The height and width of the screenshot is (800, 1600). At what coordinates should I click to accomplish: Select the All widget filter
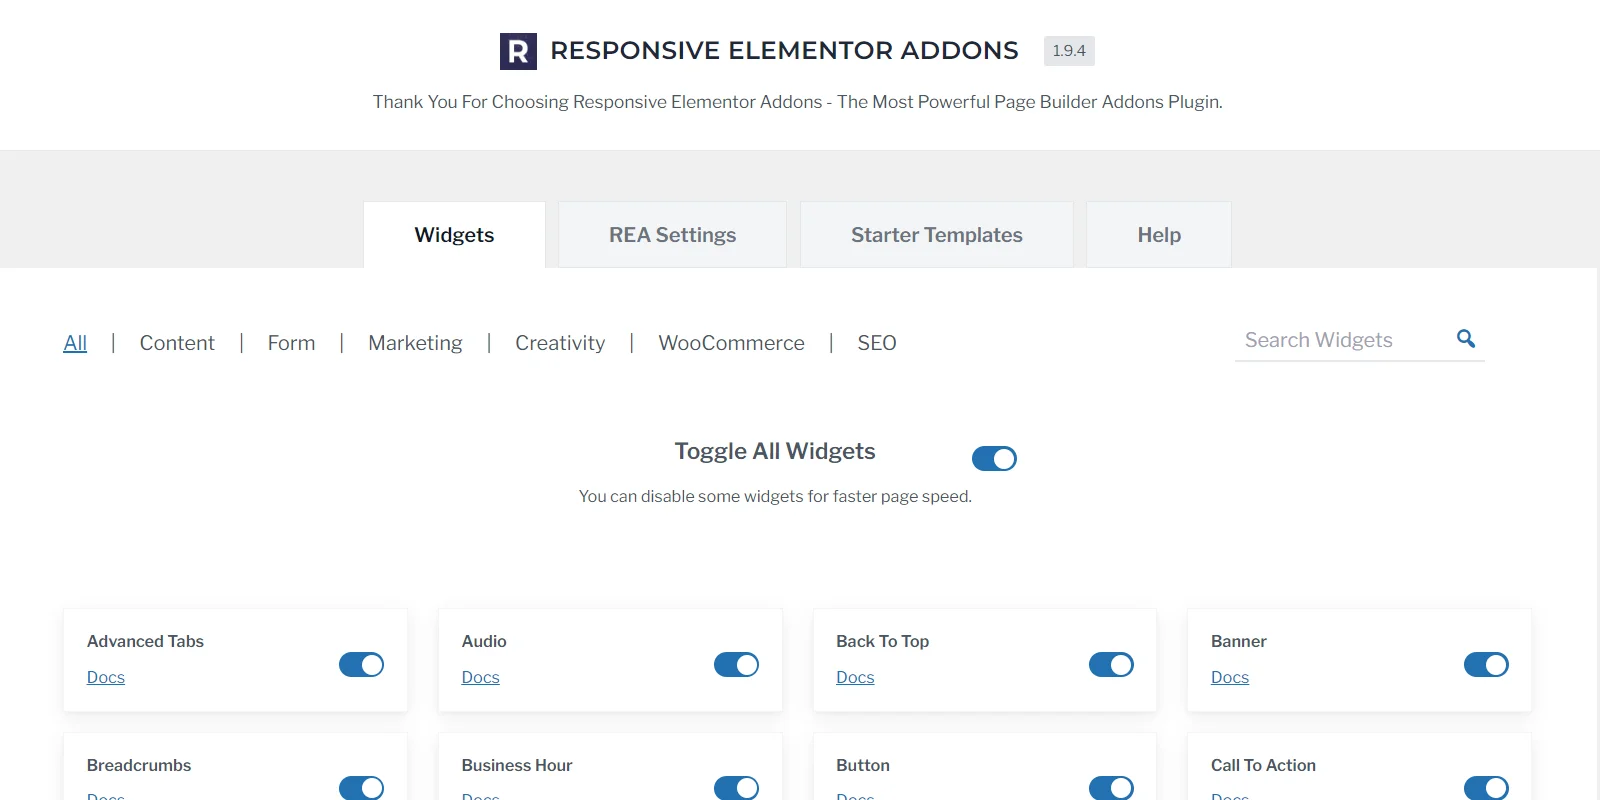(x=75, y=343)
